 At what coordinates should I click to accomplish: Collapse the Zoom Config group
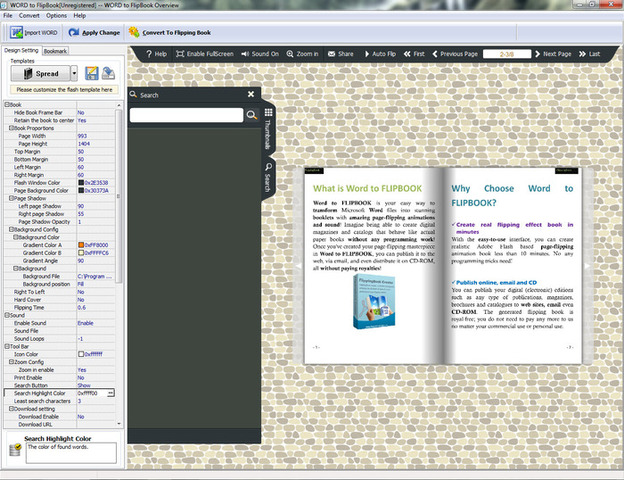pos(12,362)
